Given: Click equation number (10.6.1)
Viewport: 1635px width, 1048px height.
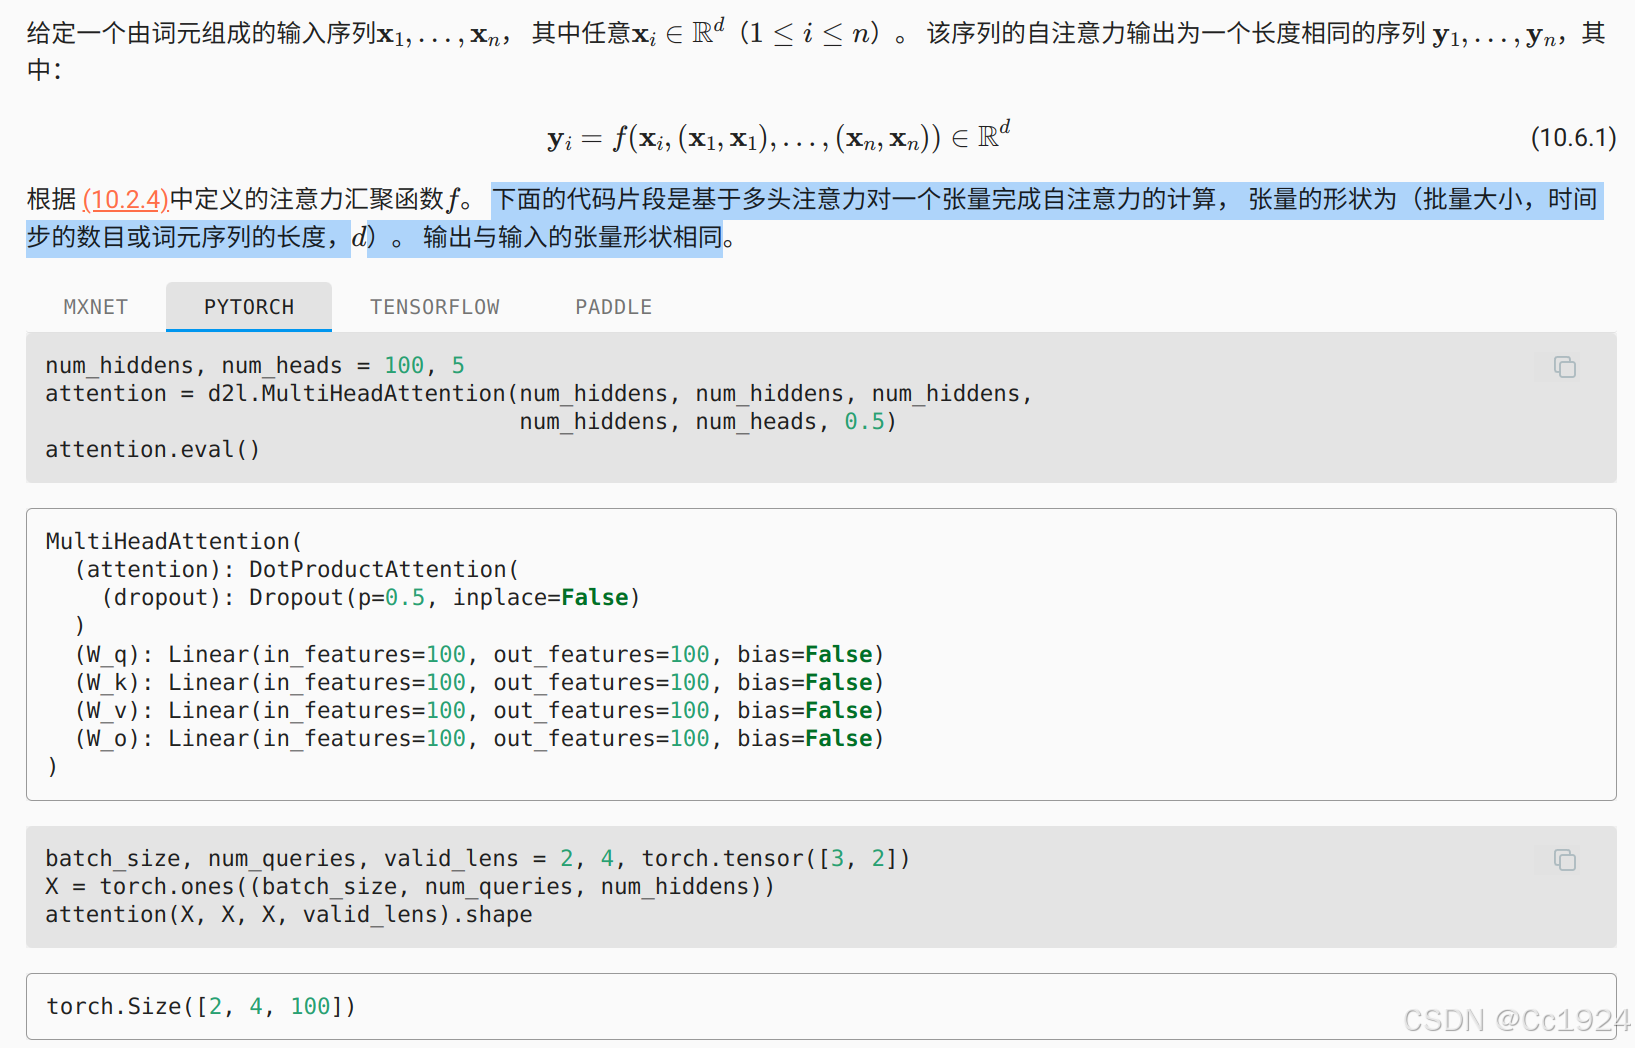Looking at the screenshot, I should click(x=1573, y=137).
